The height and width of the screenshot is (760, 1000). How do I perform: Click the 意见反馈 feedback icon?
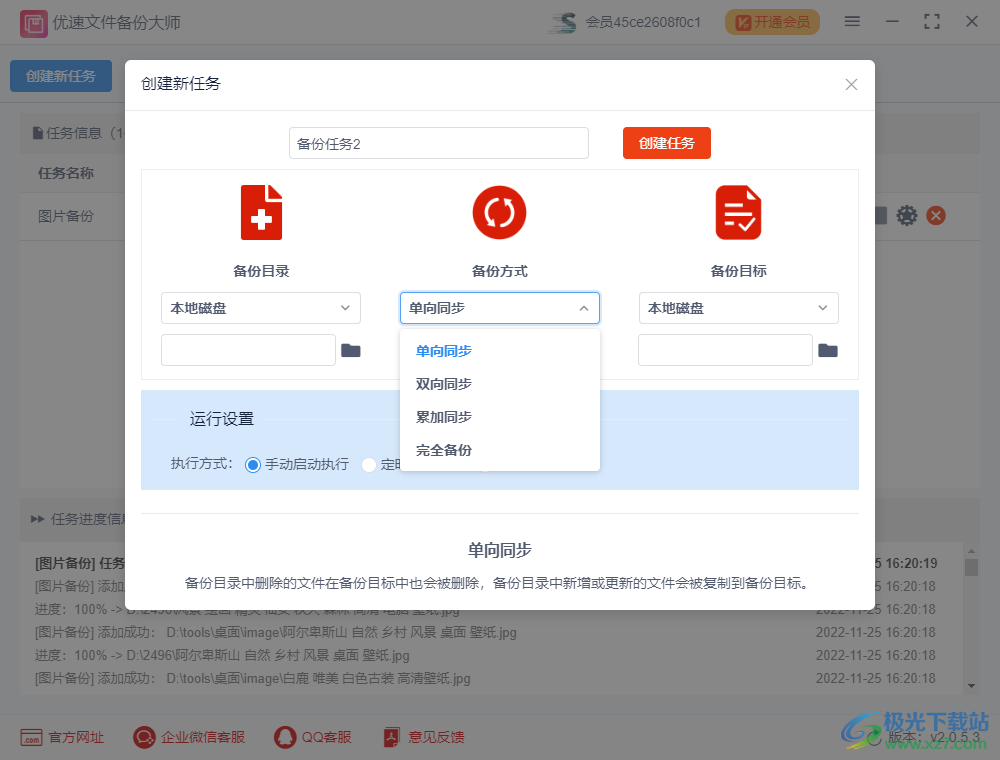(x=390, y=737)
